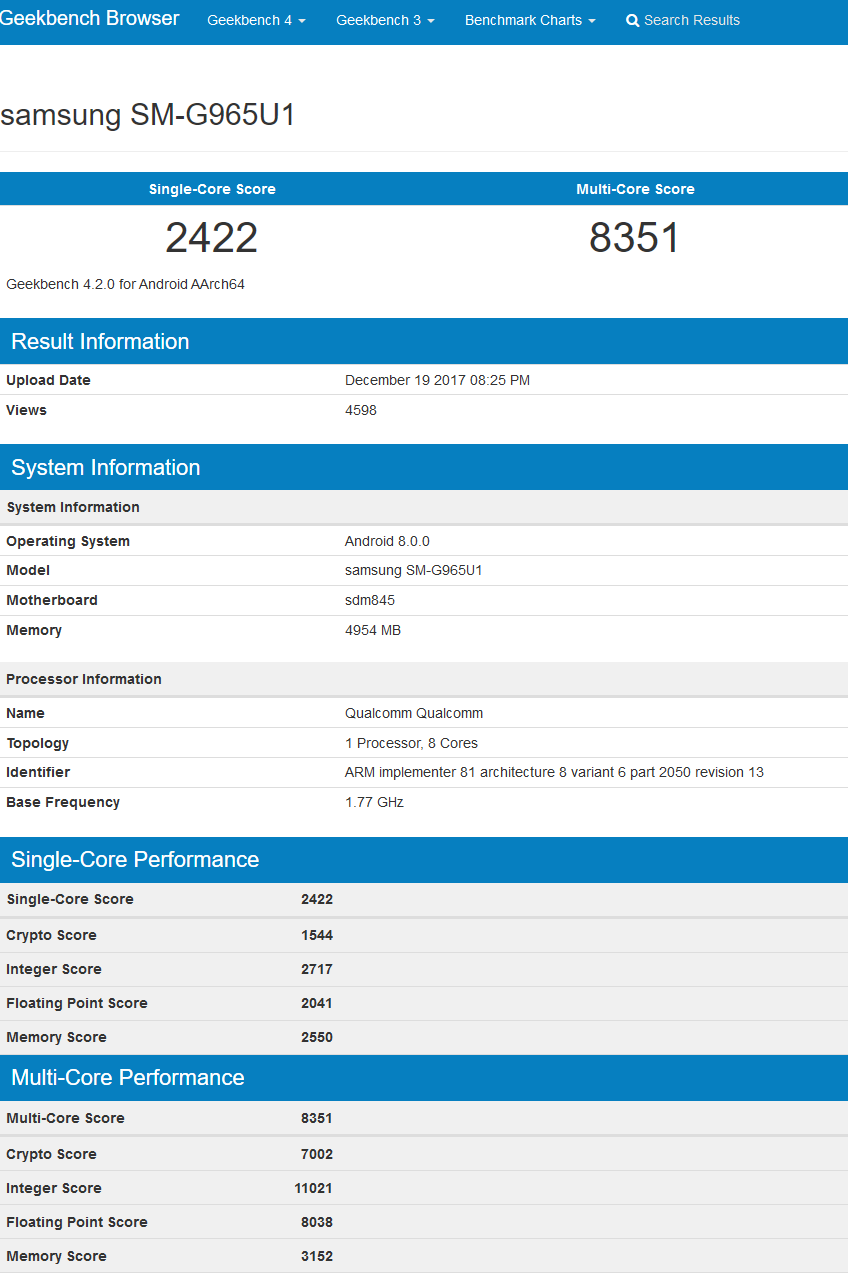This screenshot has height=1273, width=848.
Task: Click the gray System Information subheading
Action: (x=73, y=507)
